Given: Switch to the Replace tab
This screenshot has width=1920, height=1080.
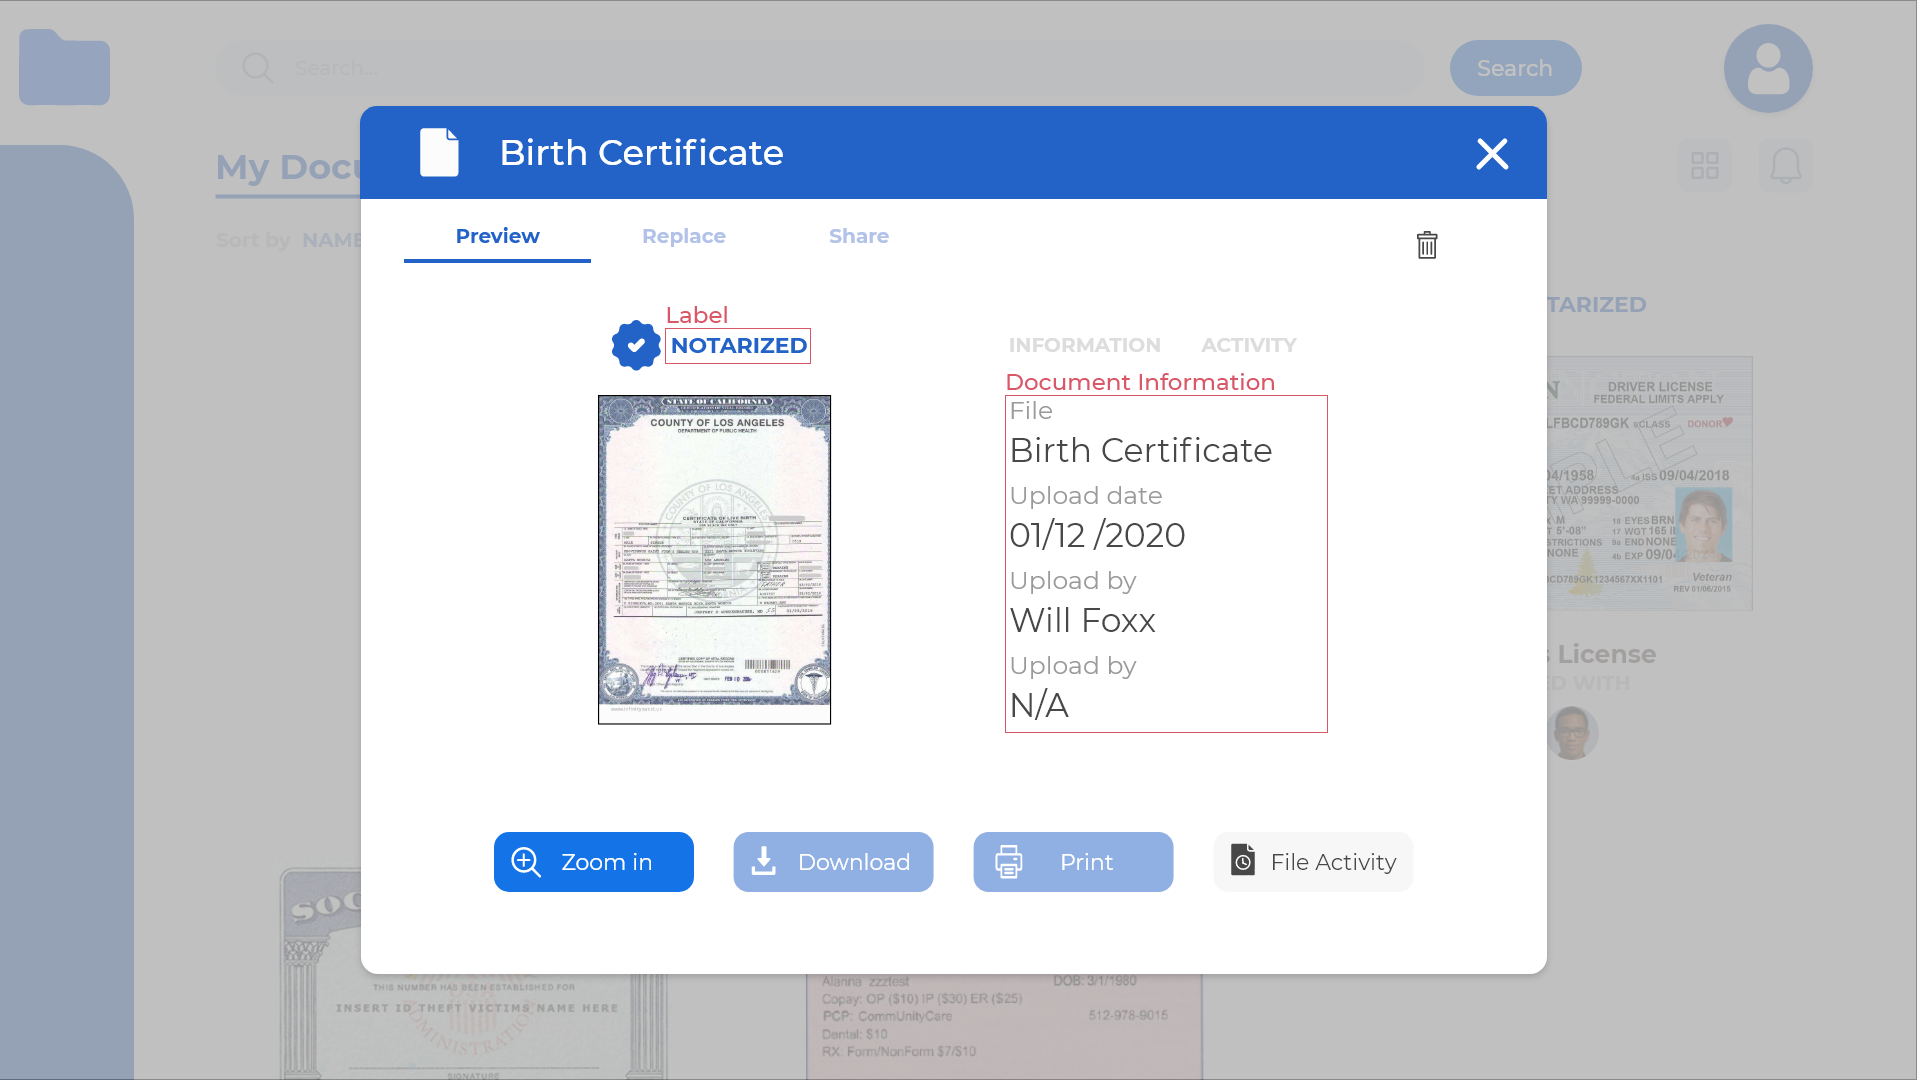Looking at the screenshot, I should click(683, 237).
